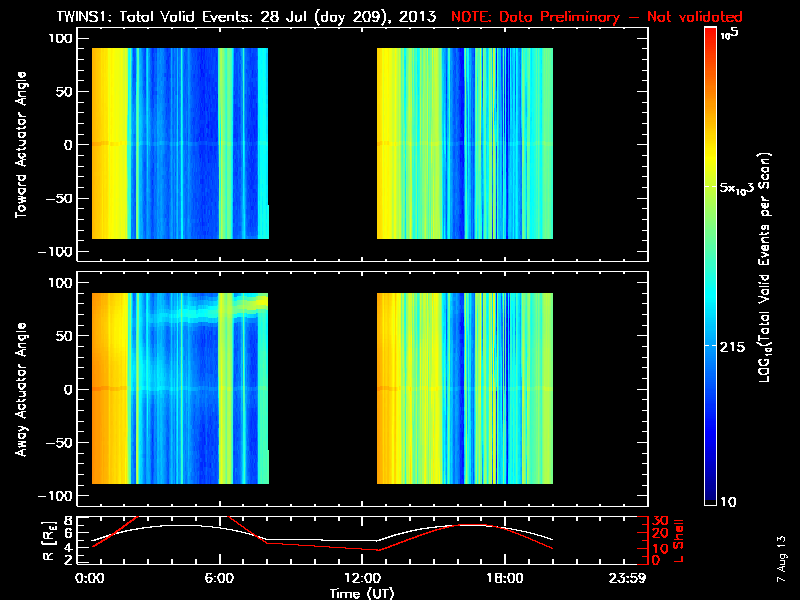The width and height of the screenshot is (800, 600).
Task: Click the morning data block in Away panel
Action: [180, 388]
